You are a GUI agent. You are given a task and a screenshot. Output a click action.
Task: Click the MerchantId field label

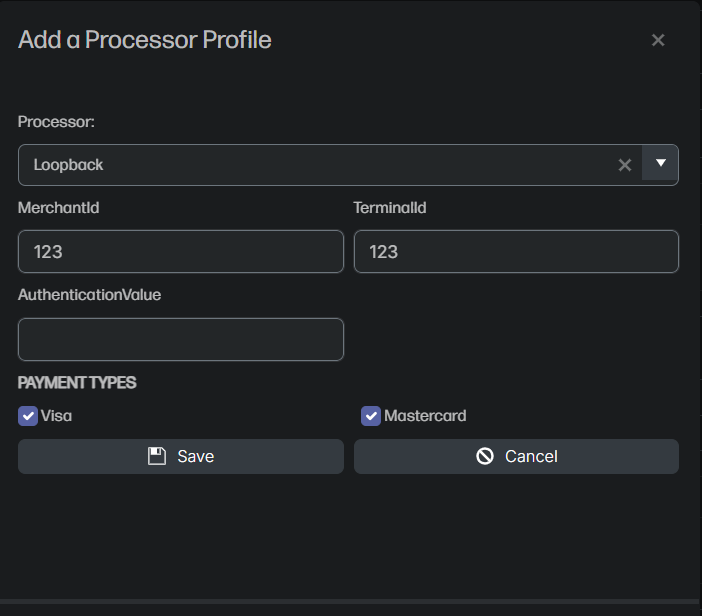(59, 208)
